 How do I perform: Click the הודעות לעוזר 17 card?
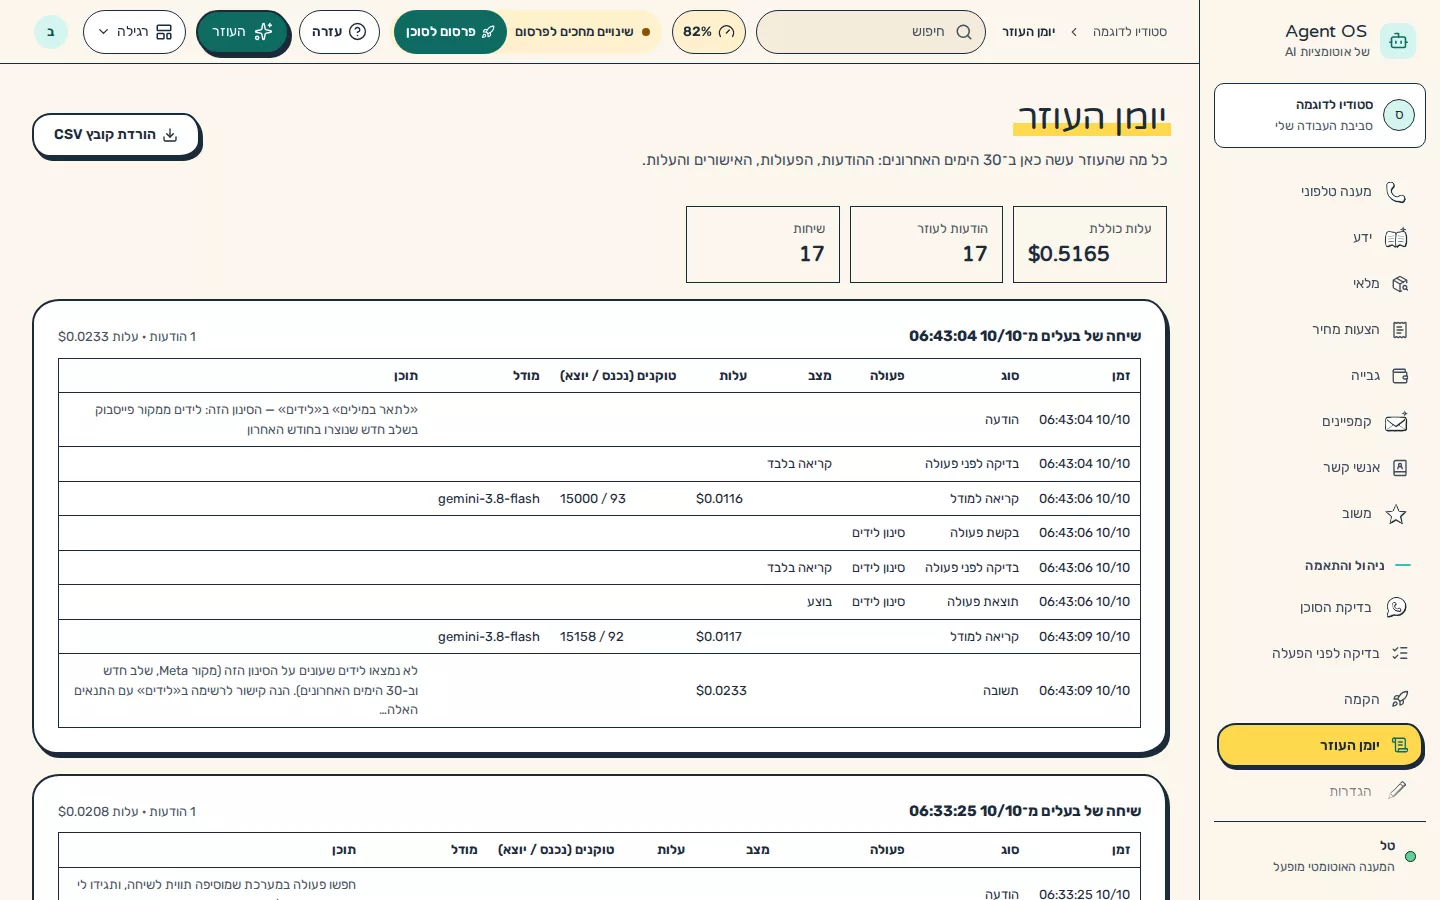926,244
